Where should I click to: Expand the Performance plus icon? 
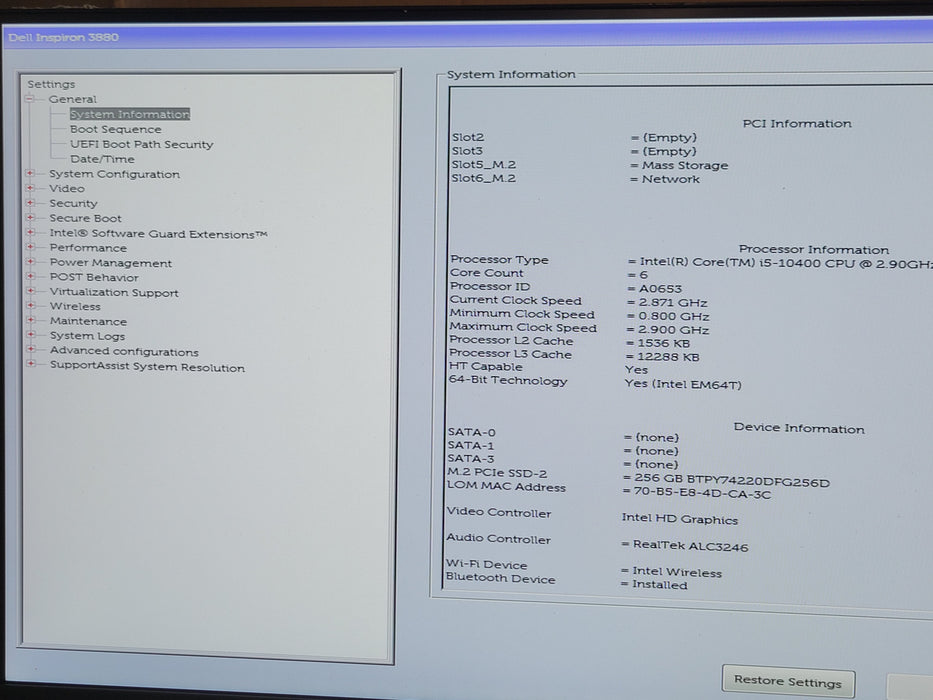click(30, 247)
